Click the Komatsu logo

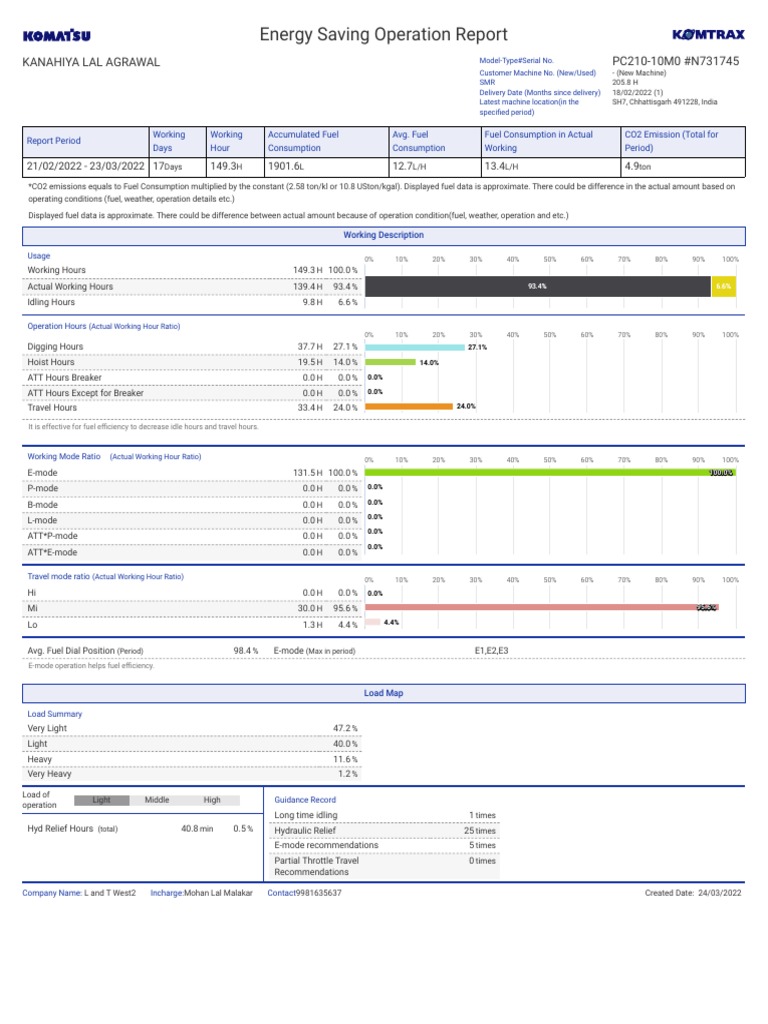tap(57, 35)
